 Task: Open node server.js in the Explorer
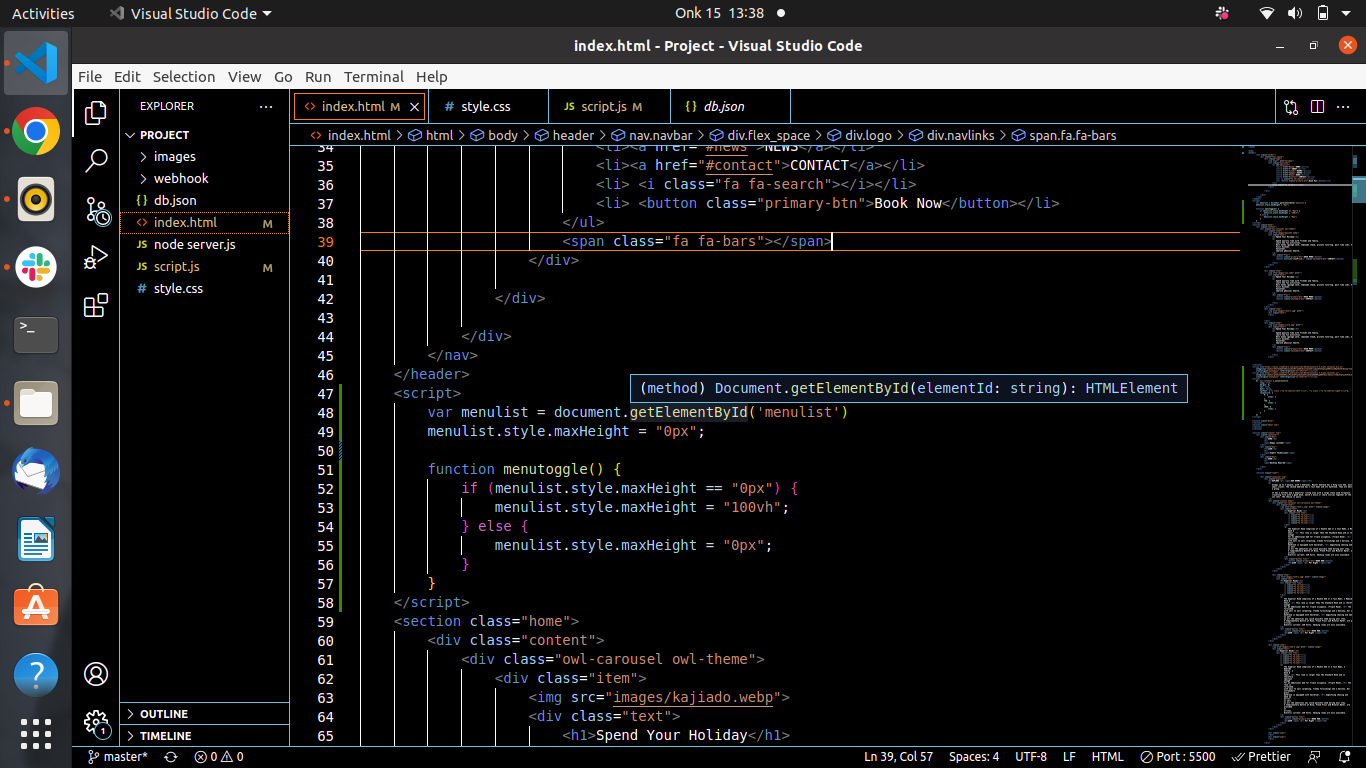click(205, 245)
